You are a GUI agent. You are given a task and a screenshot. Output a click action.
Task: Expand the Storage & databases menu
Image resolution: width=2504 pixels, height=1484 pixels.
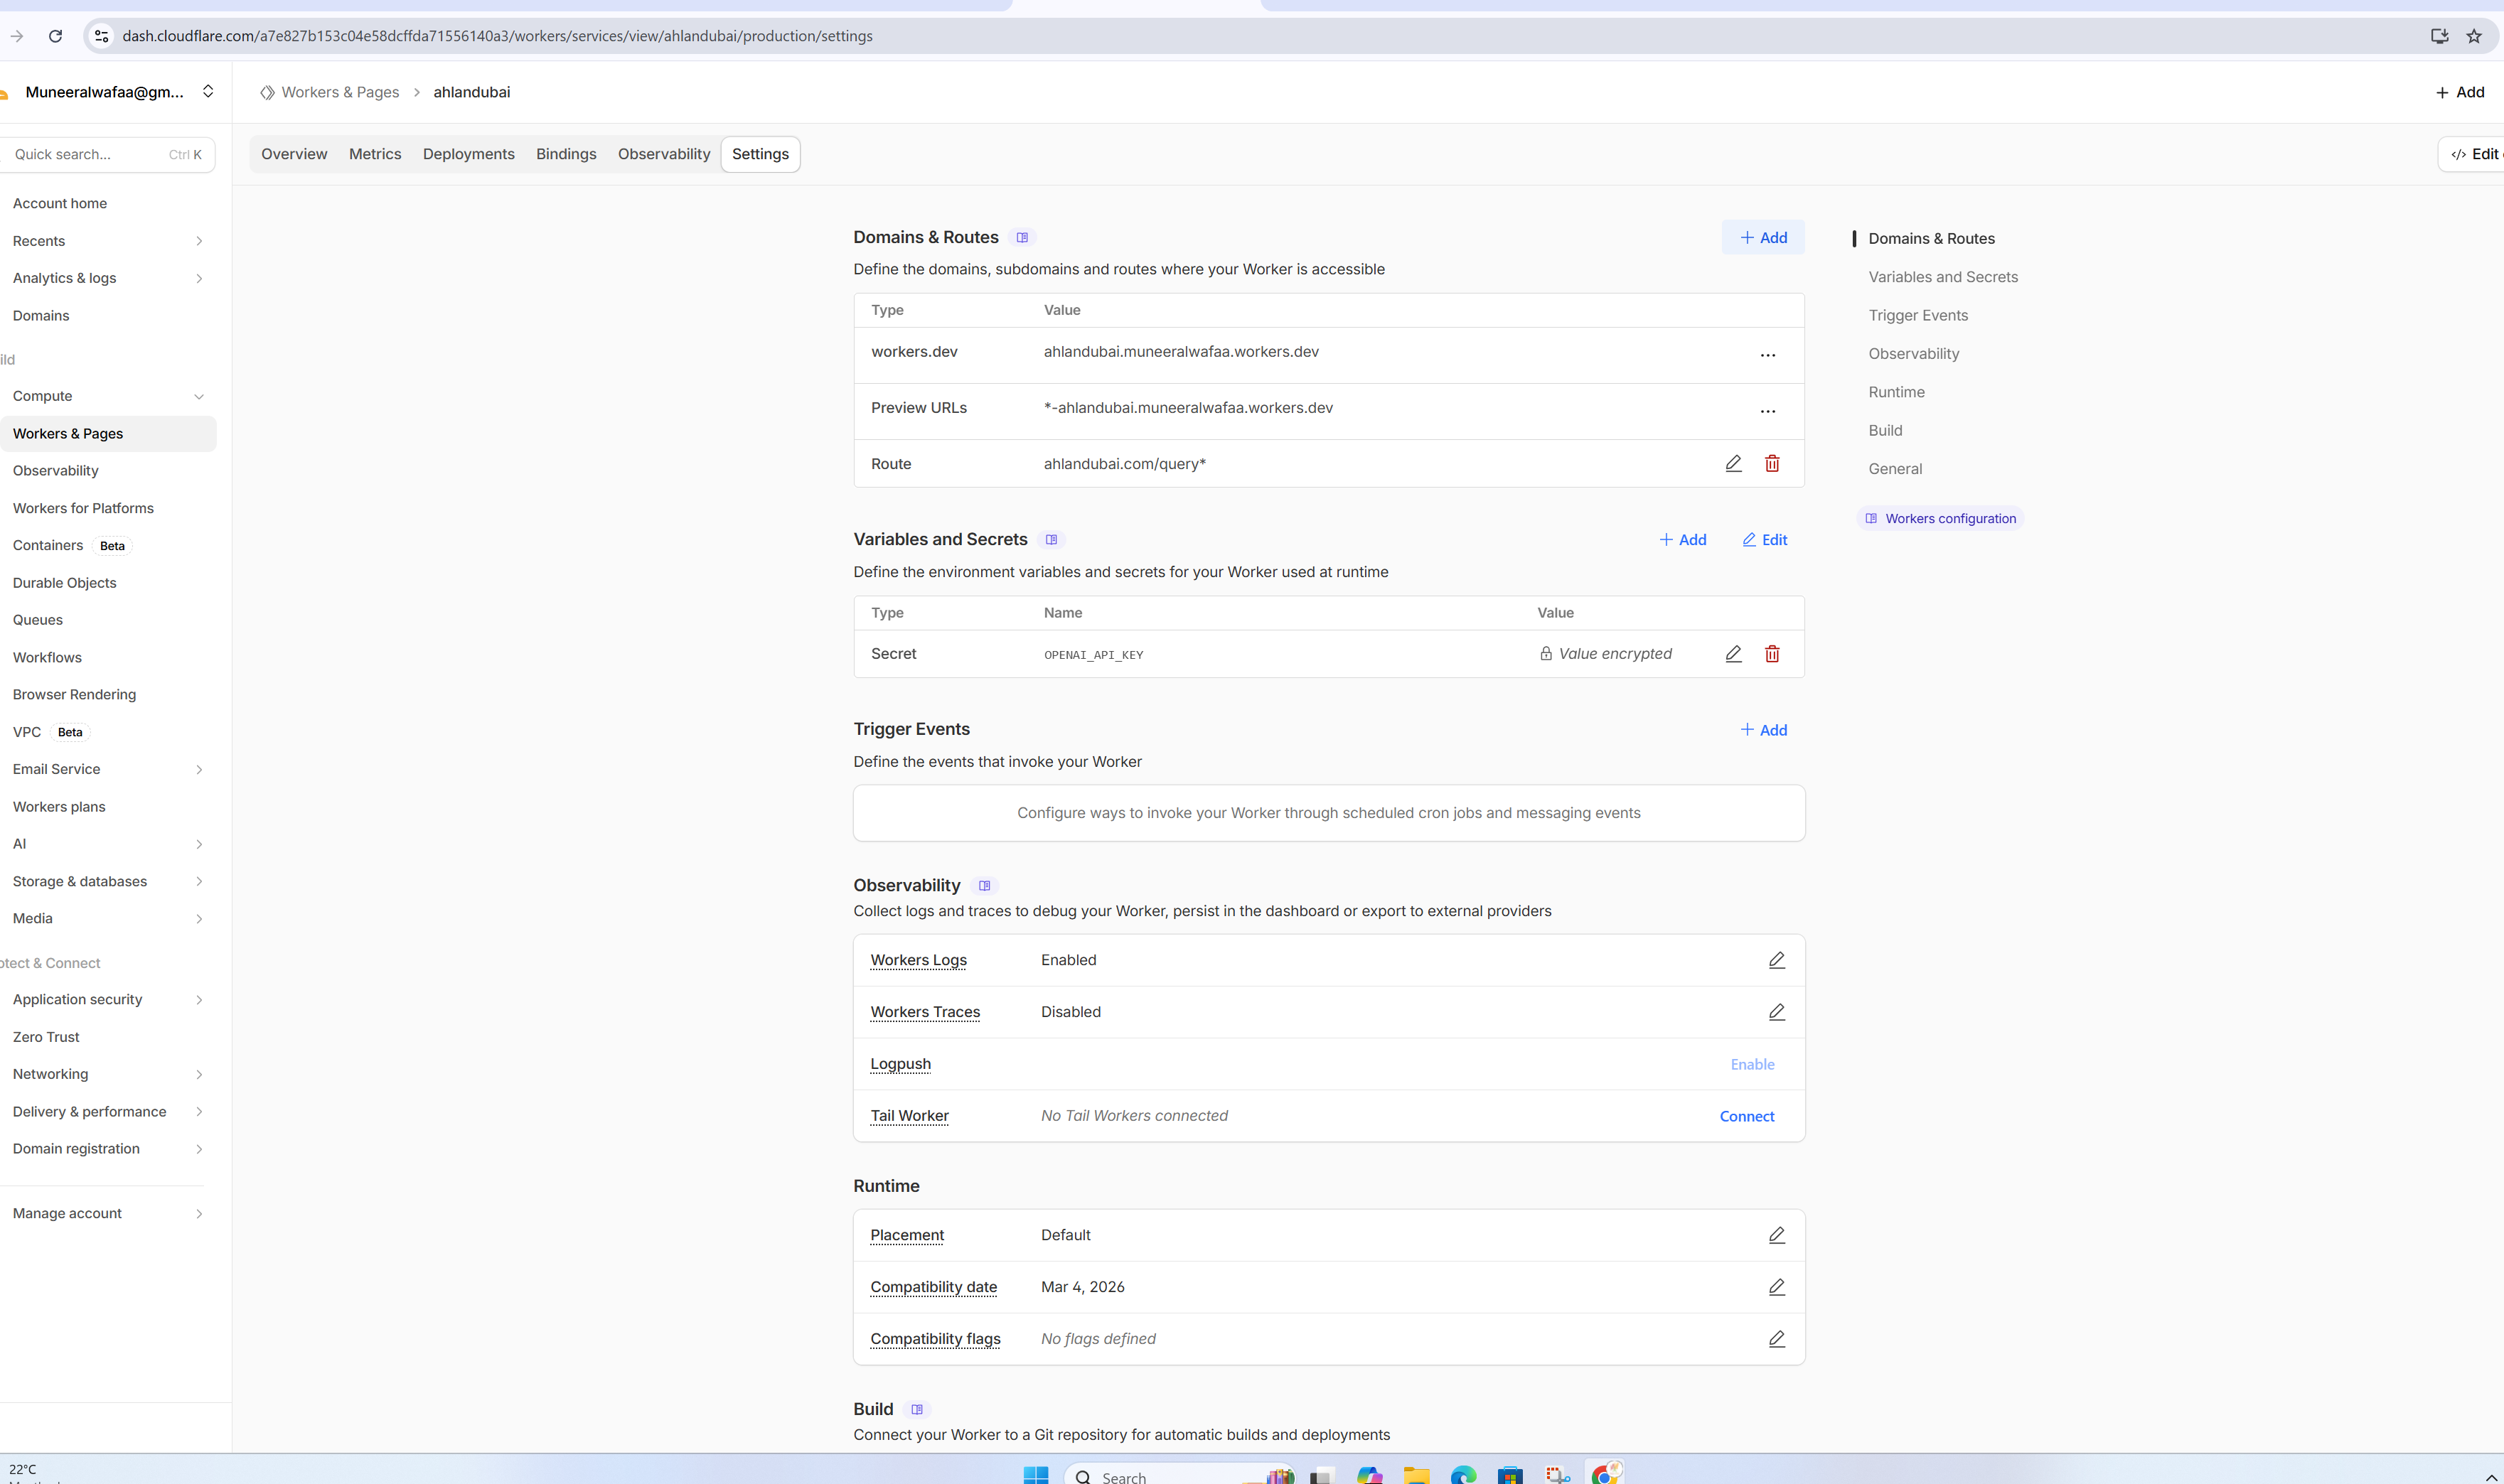click(x=198, y=881)
